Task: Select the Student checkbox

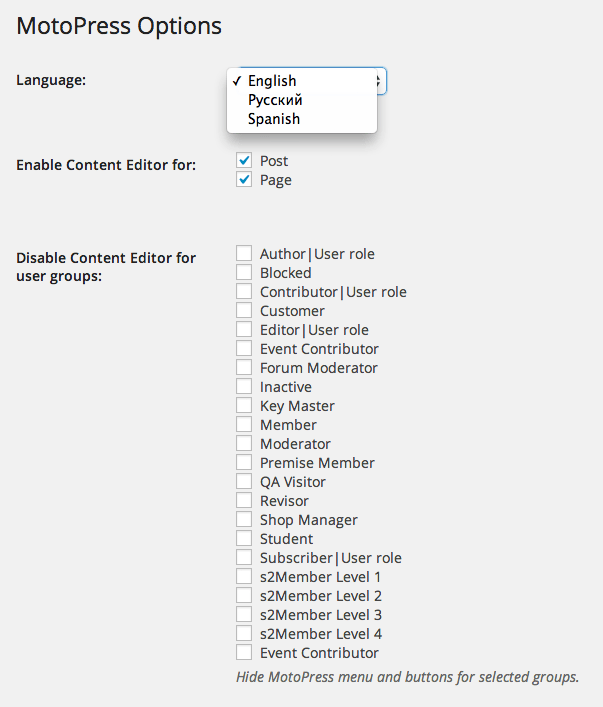Action: point(244,539)
